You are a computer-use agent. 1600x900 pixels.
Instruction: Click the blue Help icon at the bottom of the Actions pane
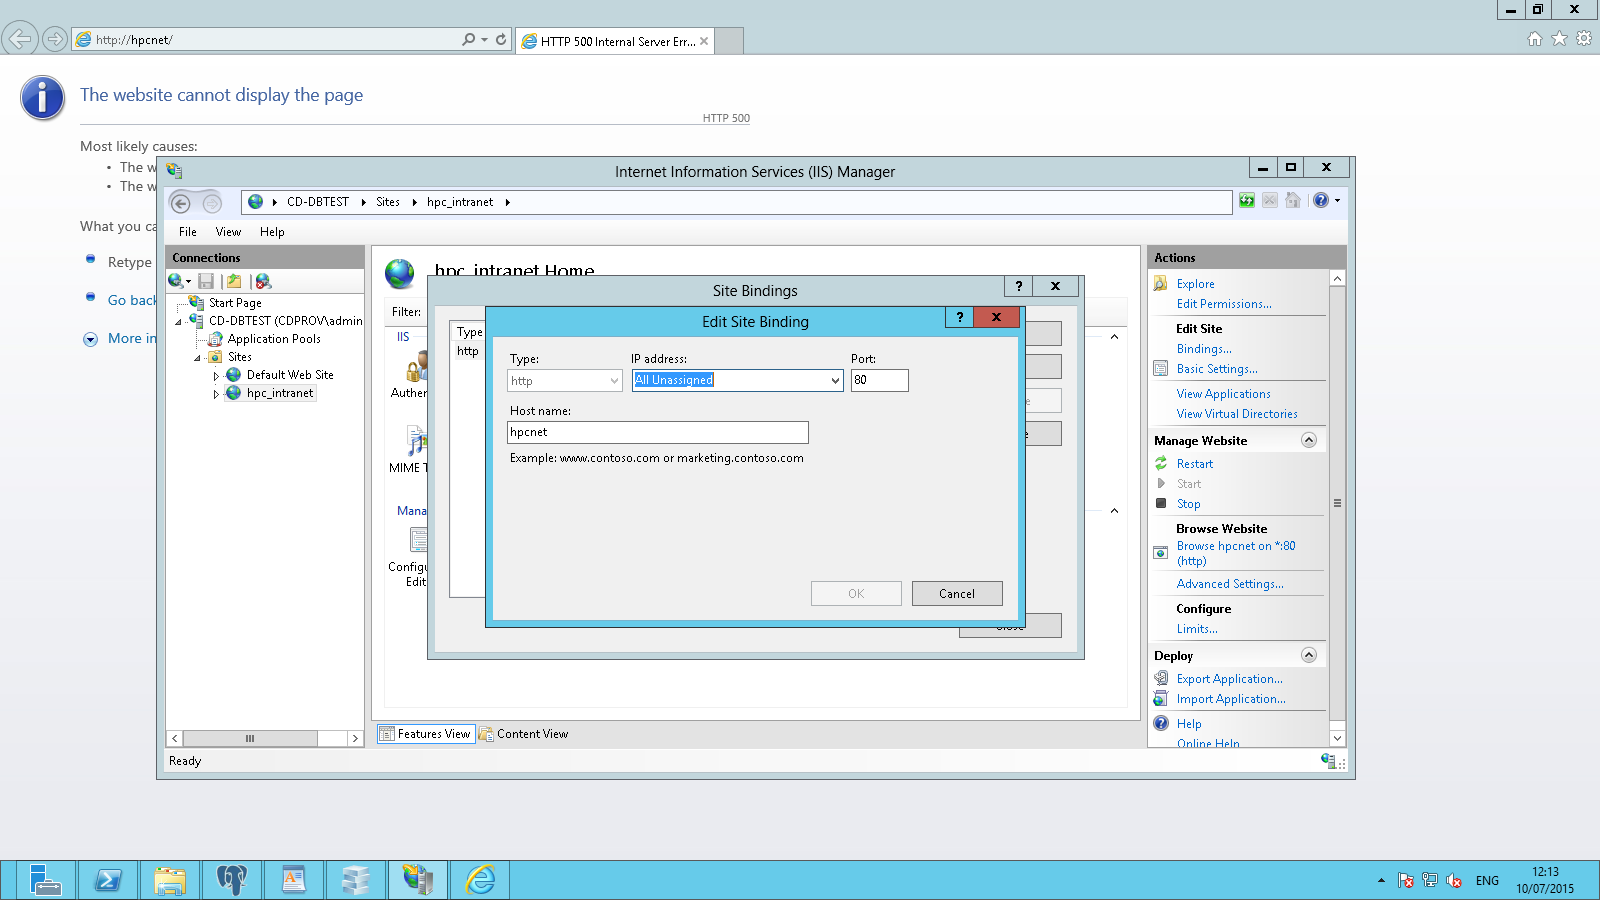click(1161, 723)
